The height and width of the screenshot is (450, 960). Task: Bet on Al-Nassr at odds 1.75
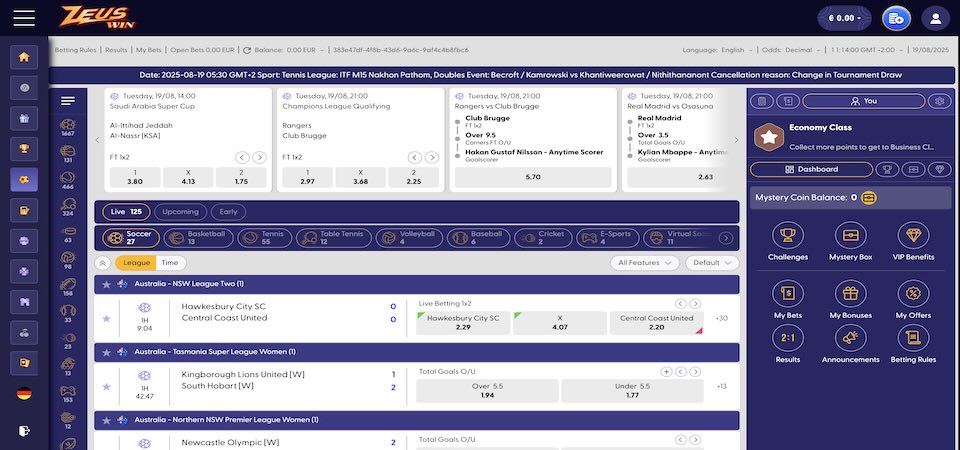tap(241, 178)
